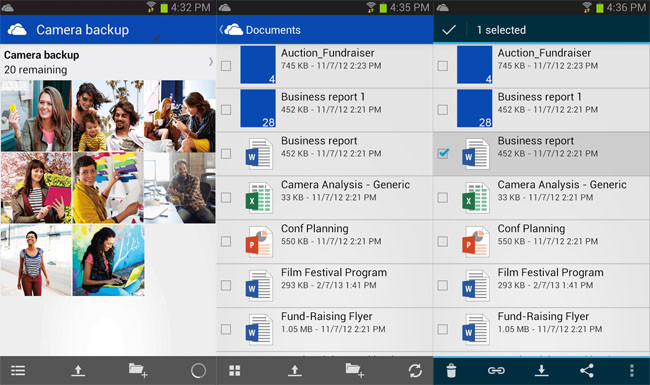
Task: Delete the selected file with trash icon
Action: click(451, 370)
